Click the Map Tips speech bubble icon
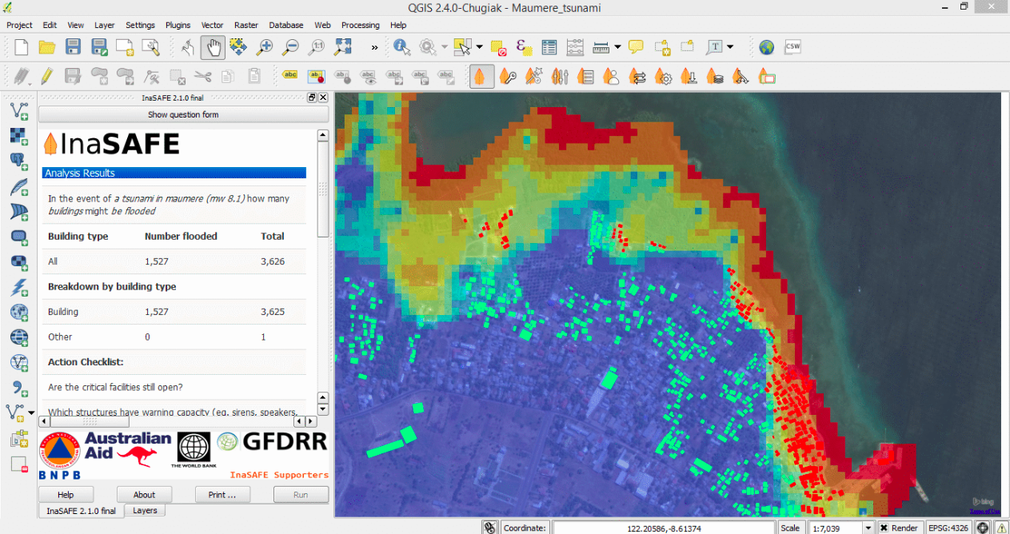1010x534 pixels. click(636, 46)
